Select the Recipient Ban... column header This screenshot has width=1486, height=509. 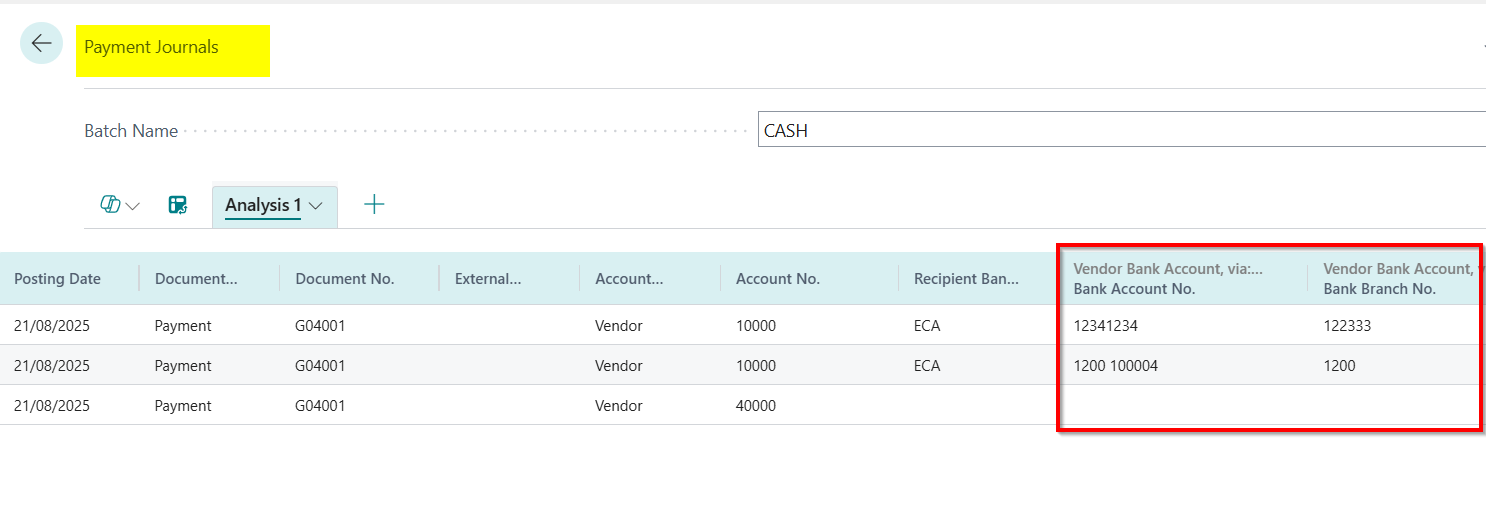pos(965,279)
